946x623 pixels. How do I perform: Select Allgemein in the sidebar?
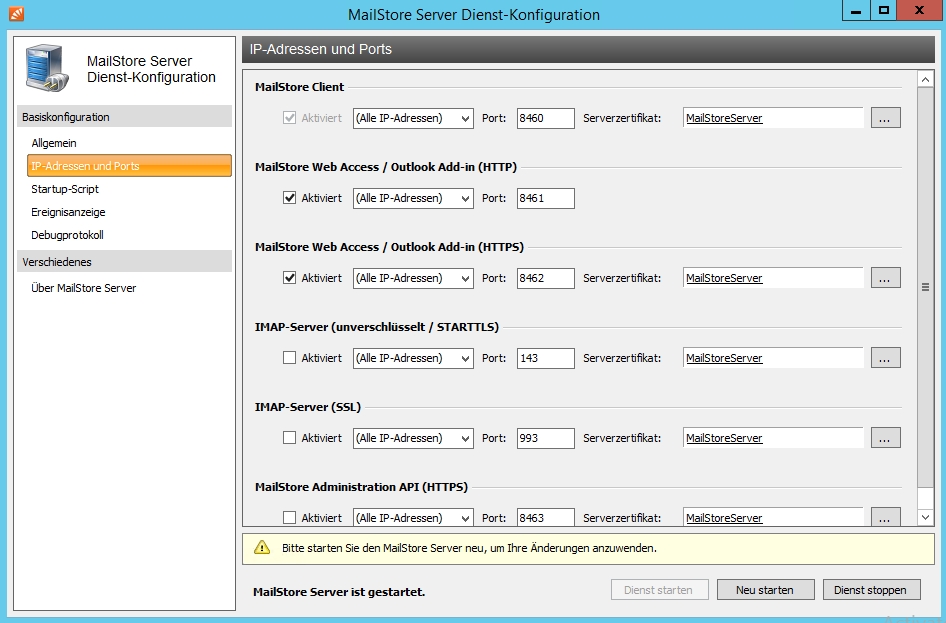(54, 143)
